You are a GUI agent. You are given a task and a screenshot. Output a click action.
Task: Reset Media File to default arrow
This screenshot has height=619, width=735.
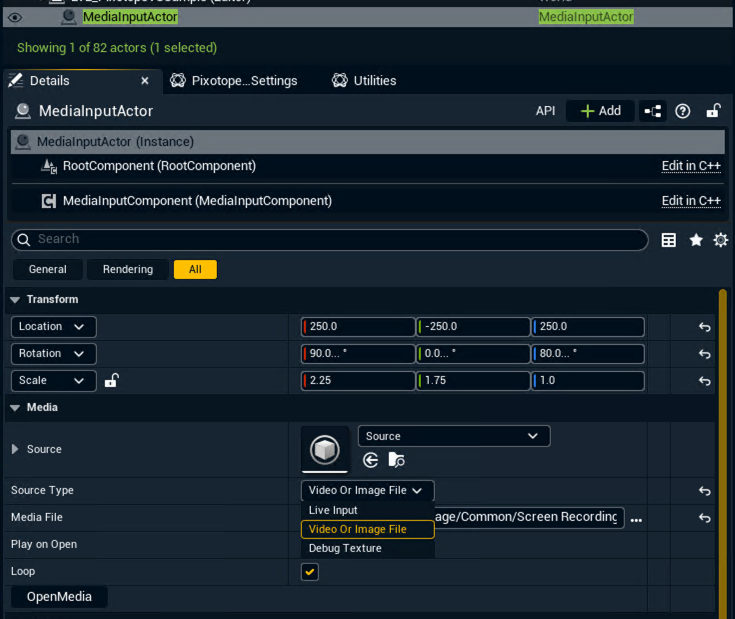tap(705, 518)
